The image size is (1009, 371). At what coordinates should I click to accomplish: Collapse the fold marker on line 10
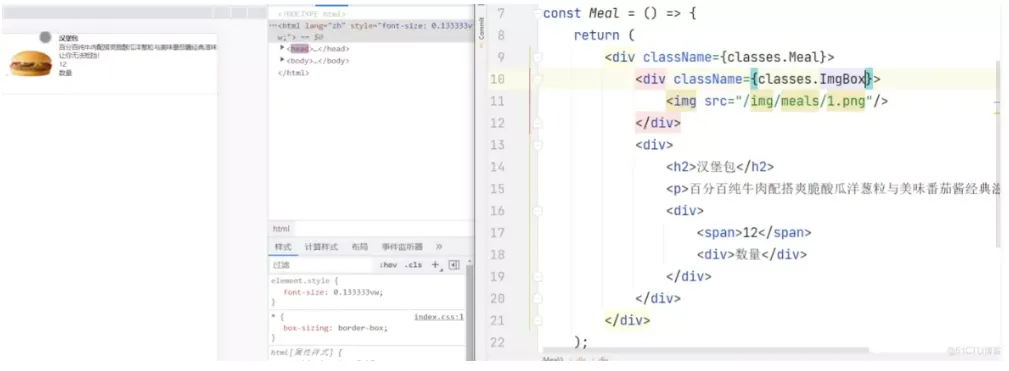click(x=538, y=79)
